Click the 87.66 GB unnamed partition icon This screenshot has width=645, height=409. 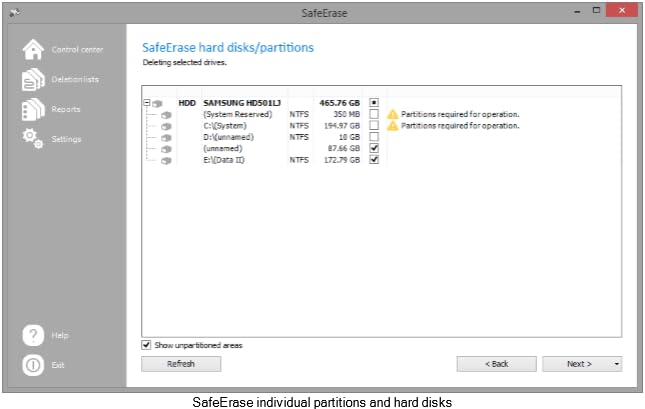tap(166, 149)
